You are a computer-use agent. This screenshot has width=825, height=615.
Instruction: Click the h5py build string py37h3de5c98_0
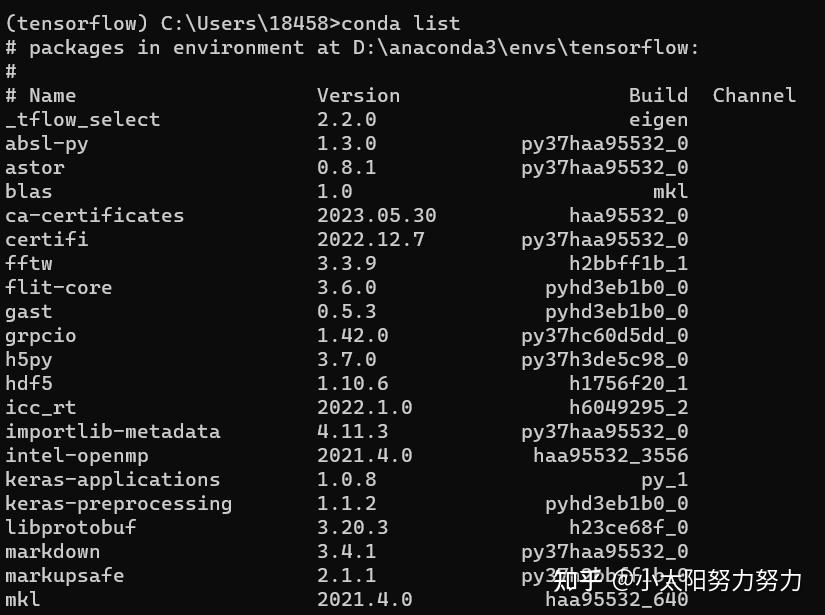(x=605, y=360)
